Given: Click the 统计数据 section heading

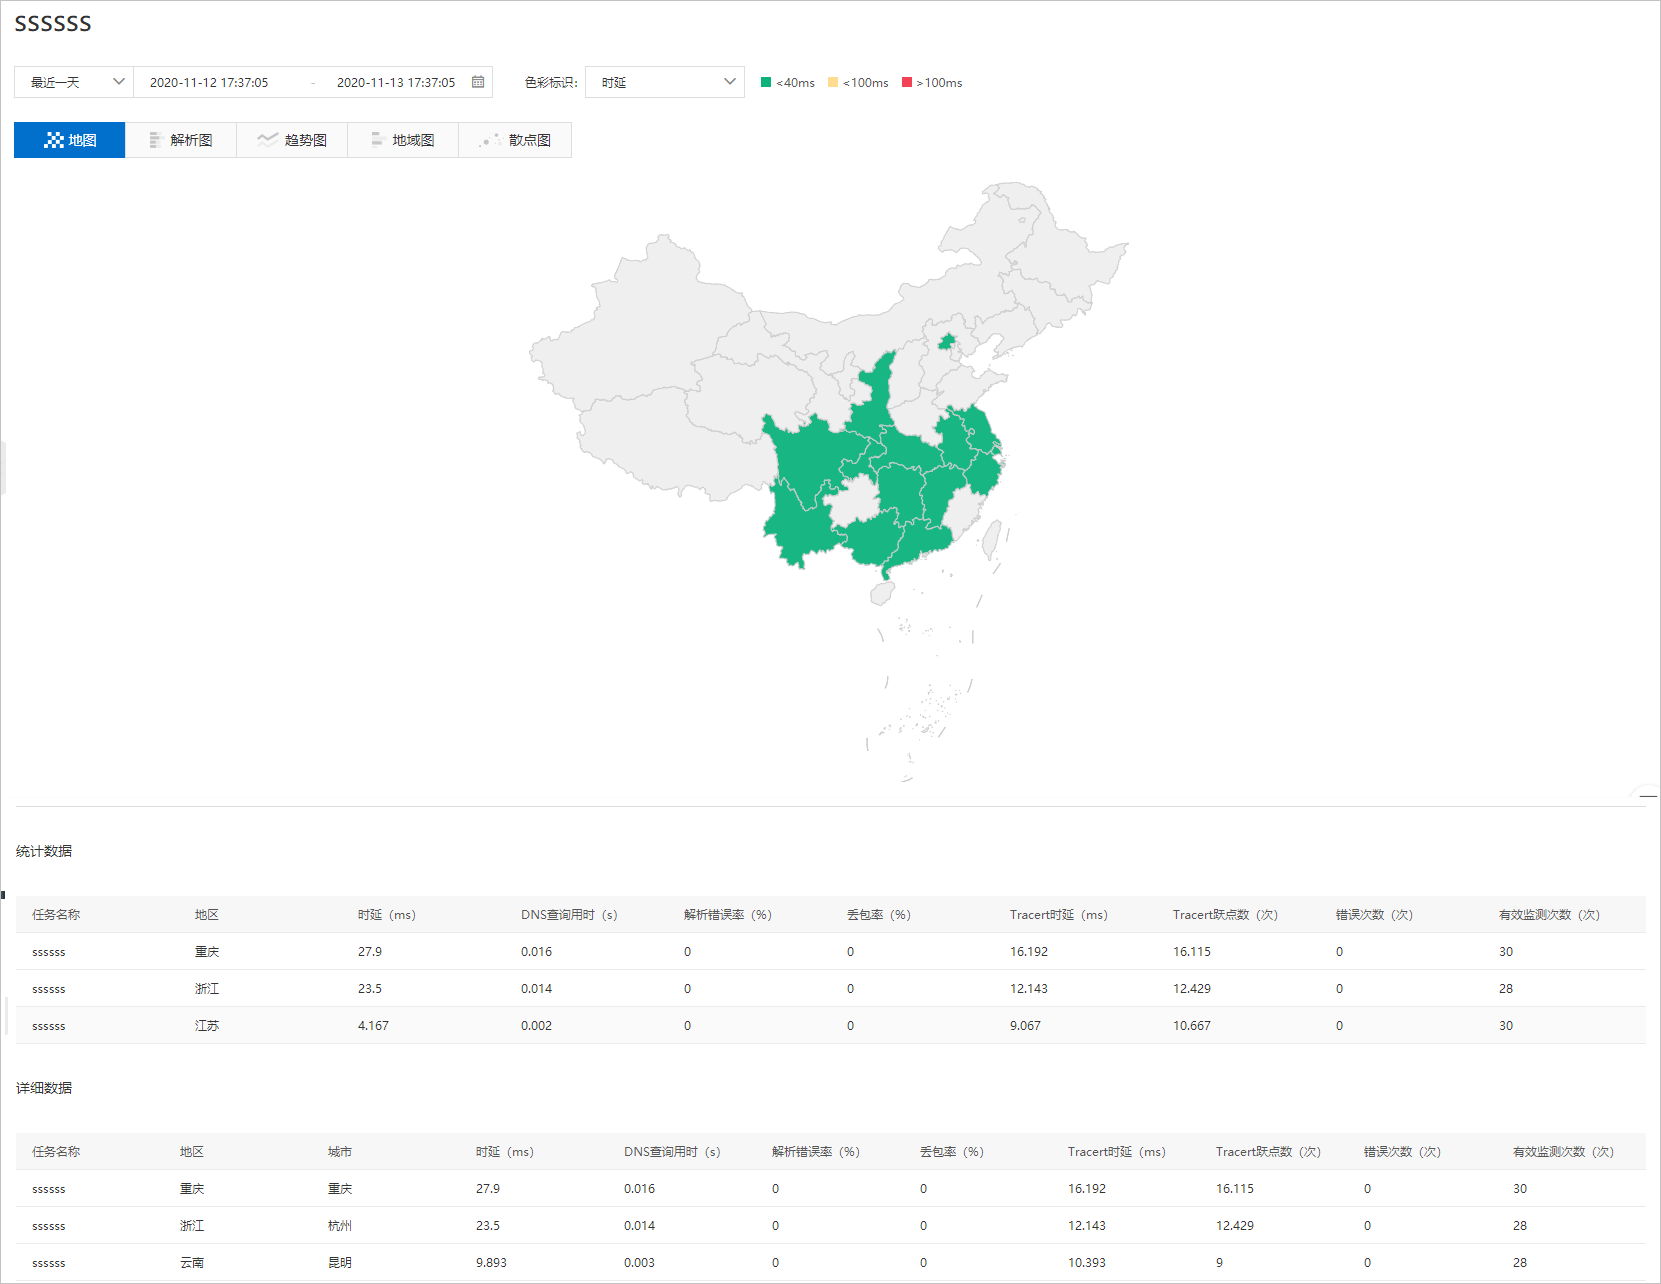Looking at the screenshot, I should coord(44,851).
